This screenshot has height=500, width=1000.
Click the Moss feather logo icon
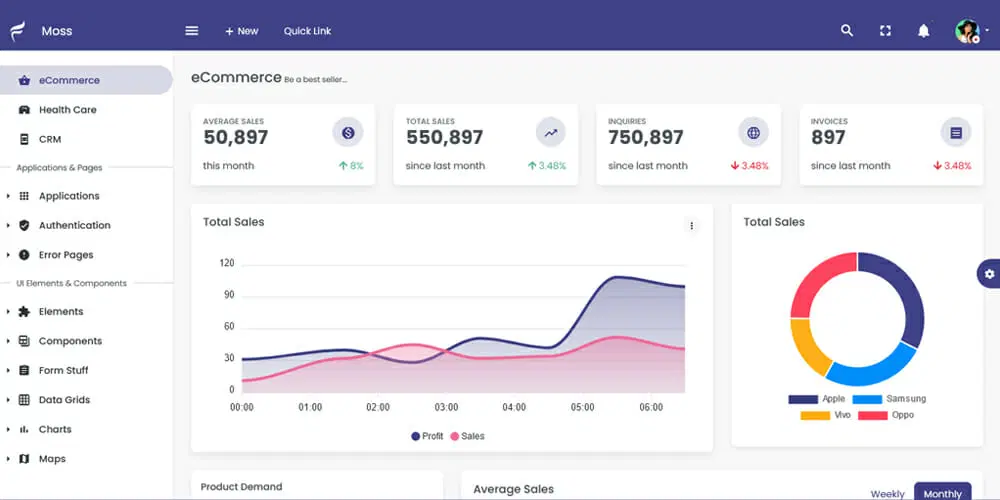17,31
